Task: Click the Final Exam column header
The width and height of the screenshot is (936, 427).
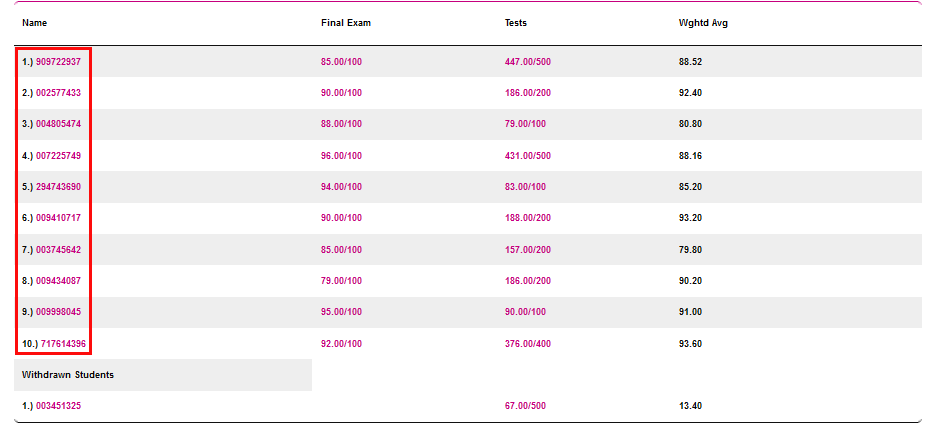Action: click(345, 23)
